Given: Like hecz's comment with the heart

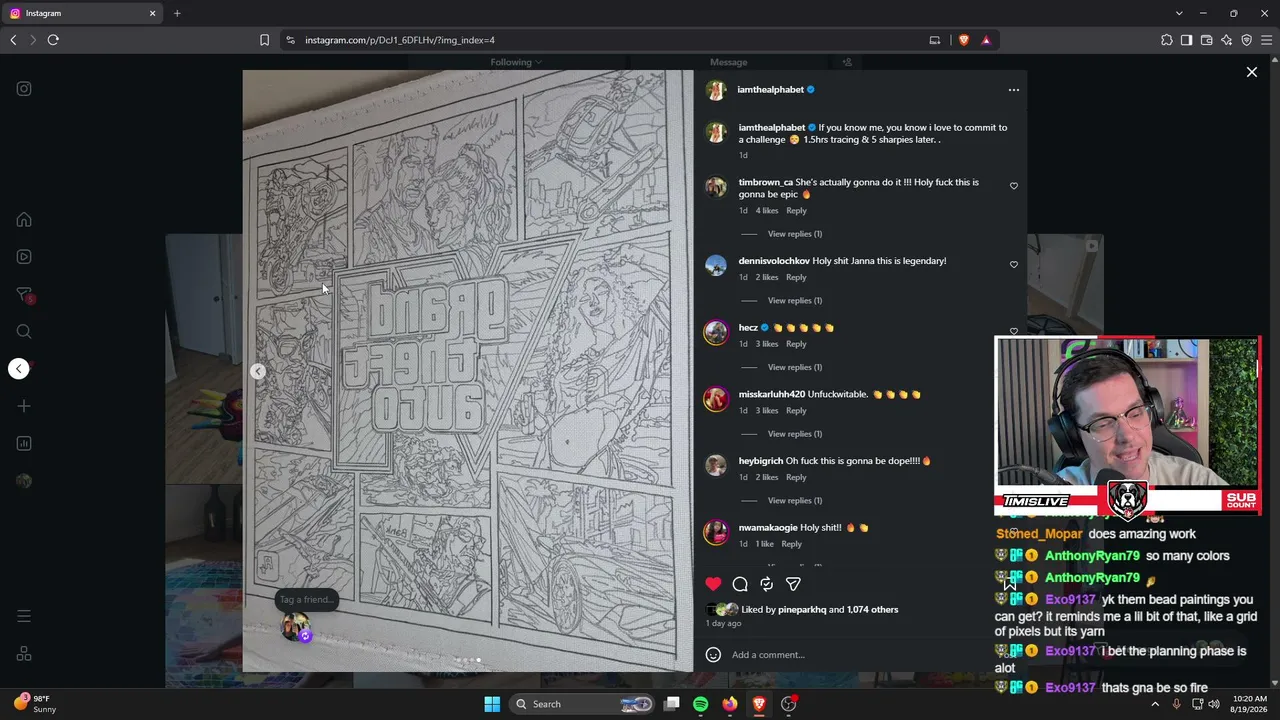Looking at the screenshot, I should pyautogui.click(x=1014, y=331).
